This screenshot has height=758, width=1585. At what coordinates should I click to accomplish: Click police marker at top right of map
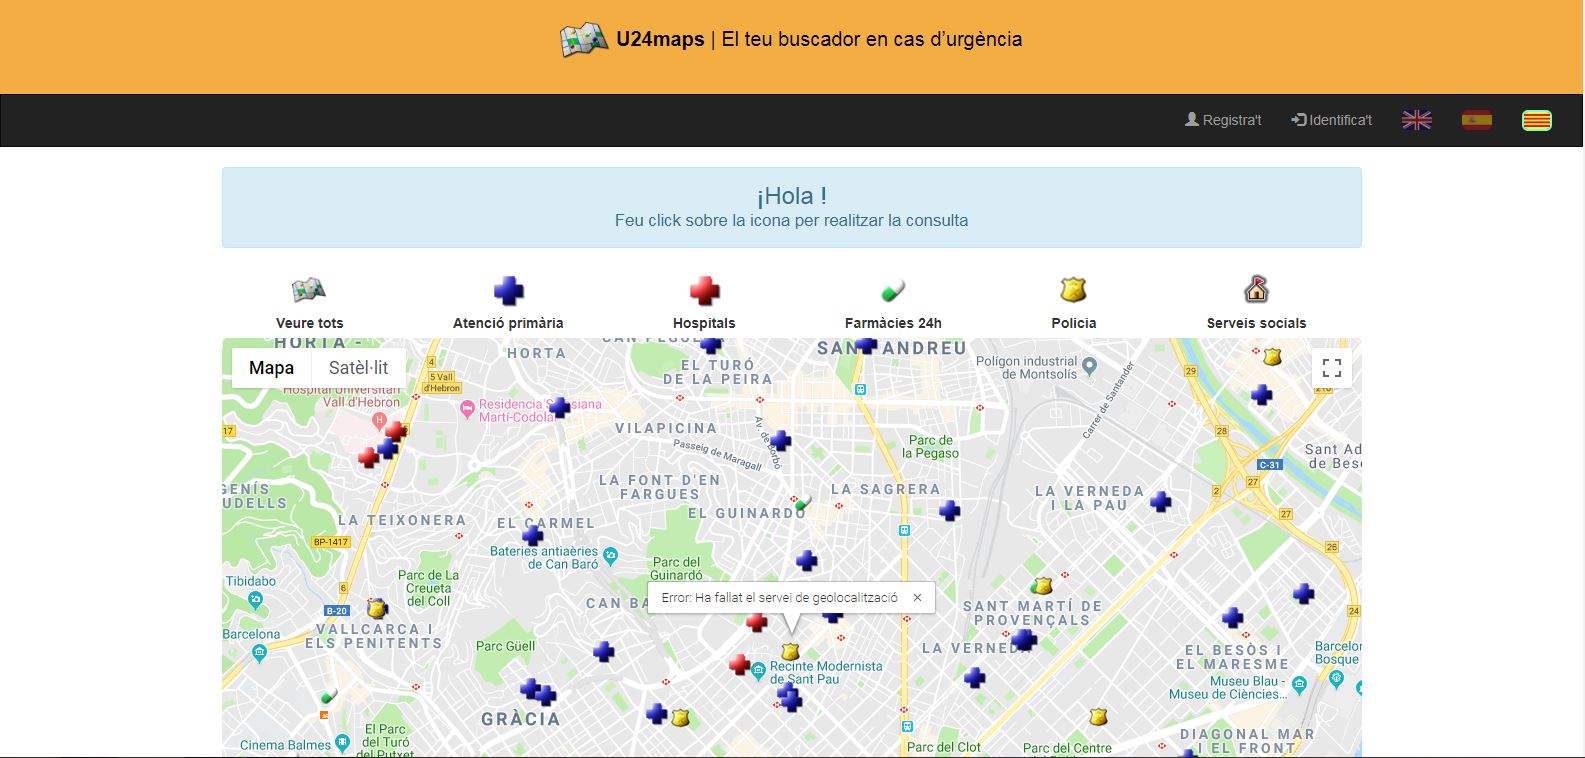pyautogui.click(x=1272, y=356)
